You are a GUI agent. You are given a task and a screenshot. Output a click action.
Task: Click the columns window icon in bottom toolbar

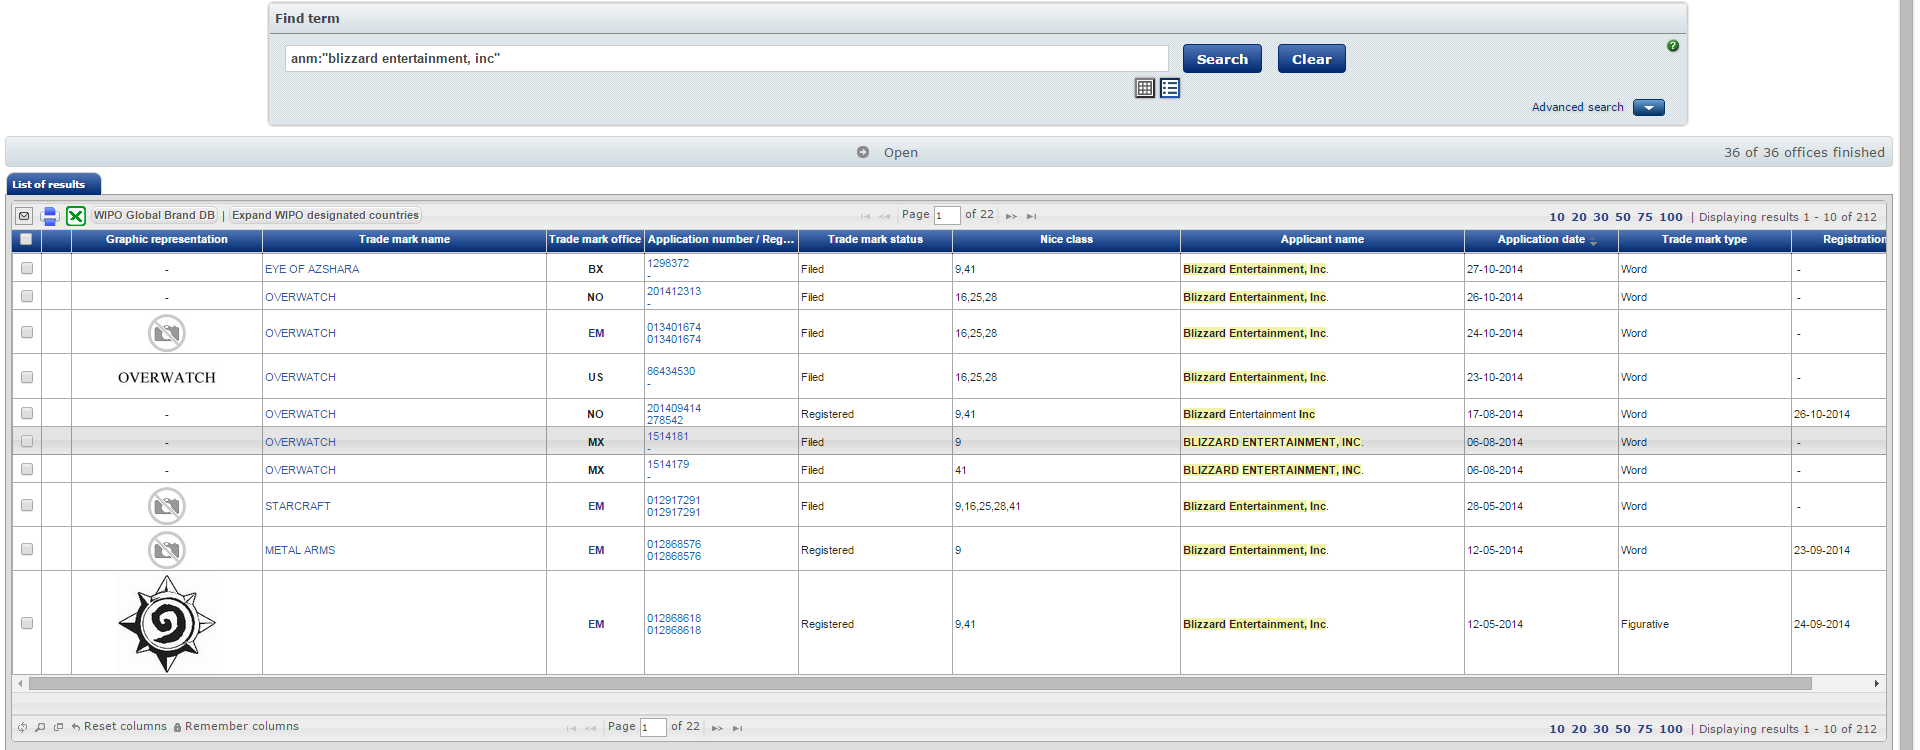(x=58, y=727)
